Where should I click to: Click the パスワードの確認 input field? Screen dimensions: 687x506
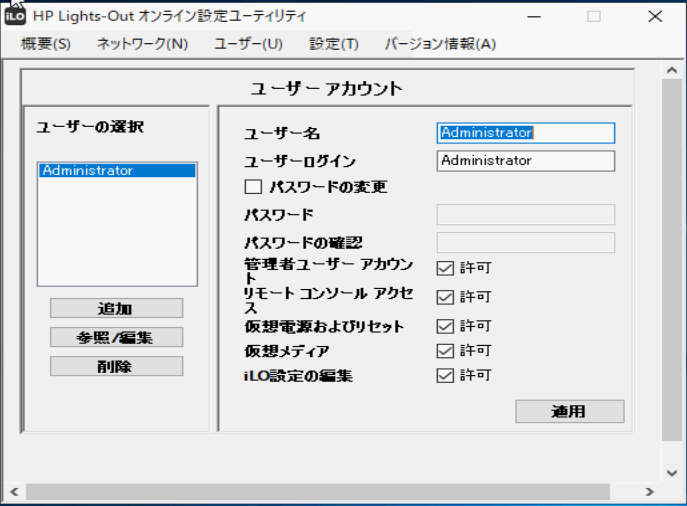click(x=526, y=243)
